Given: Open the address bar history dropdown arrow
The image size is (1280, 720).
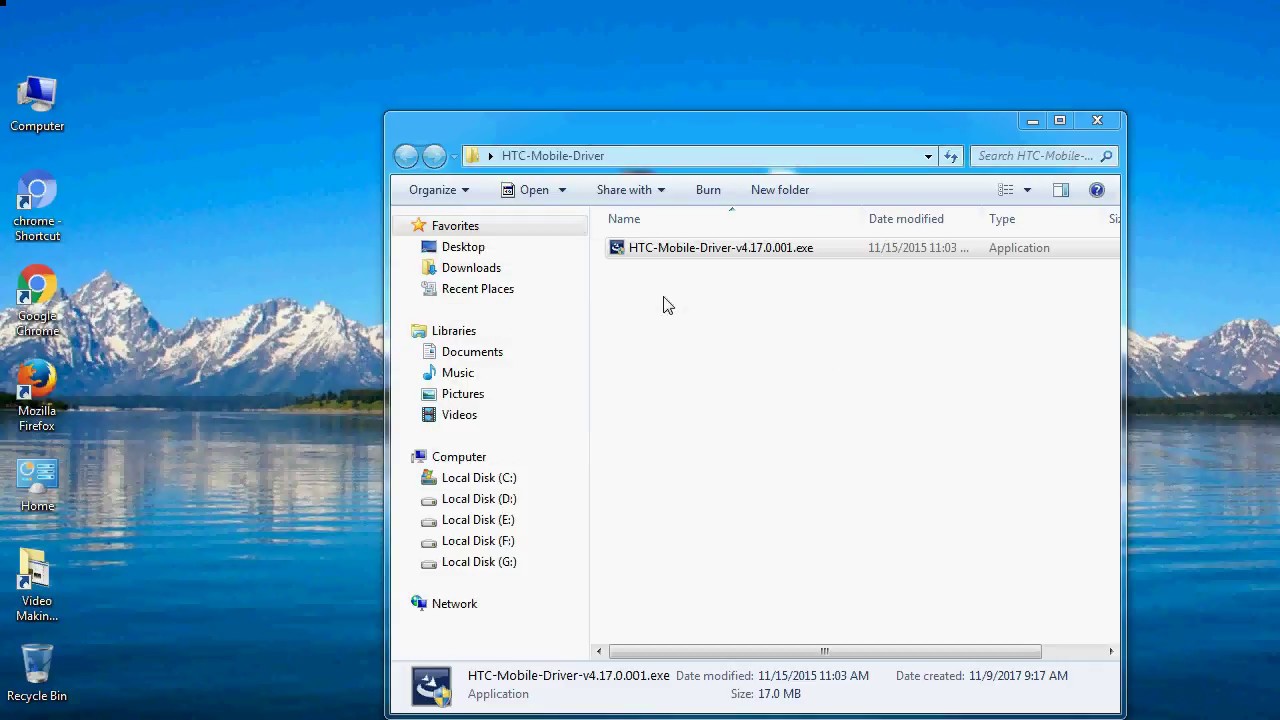Looking at the screenshot, I should (928, 156).
